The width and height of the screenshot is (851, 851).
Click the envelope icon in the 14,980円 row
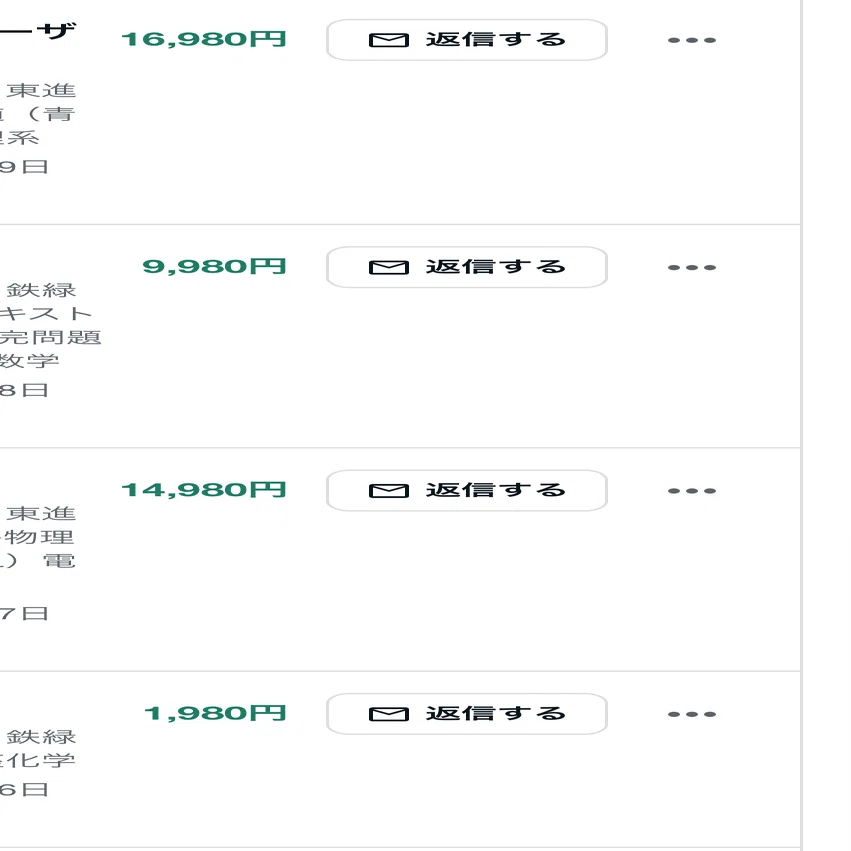(x=389, y=491)
